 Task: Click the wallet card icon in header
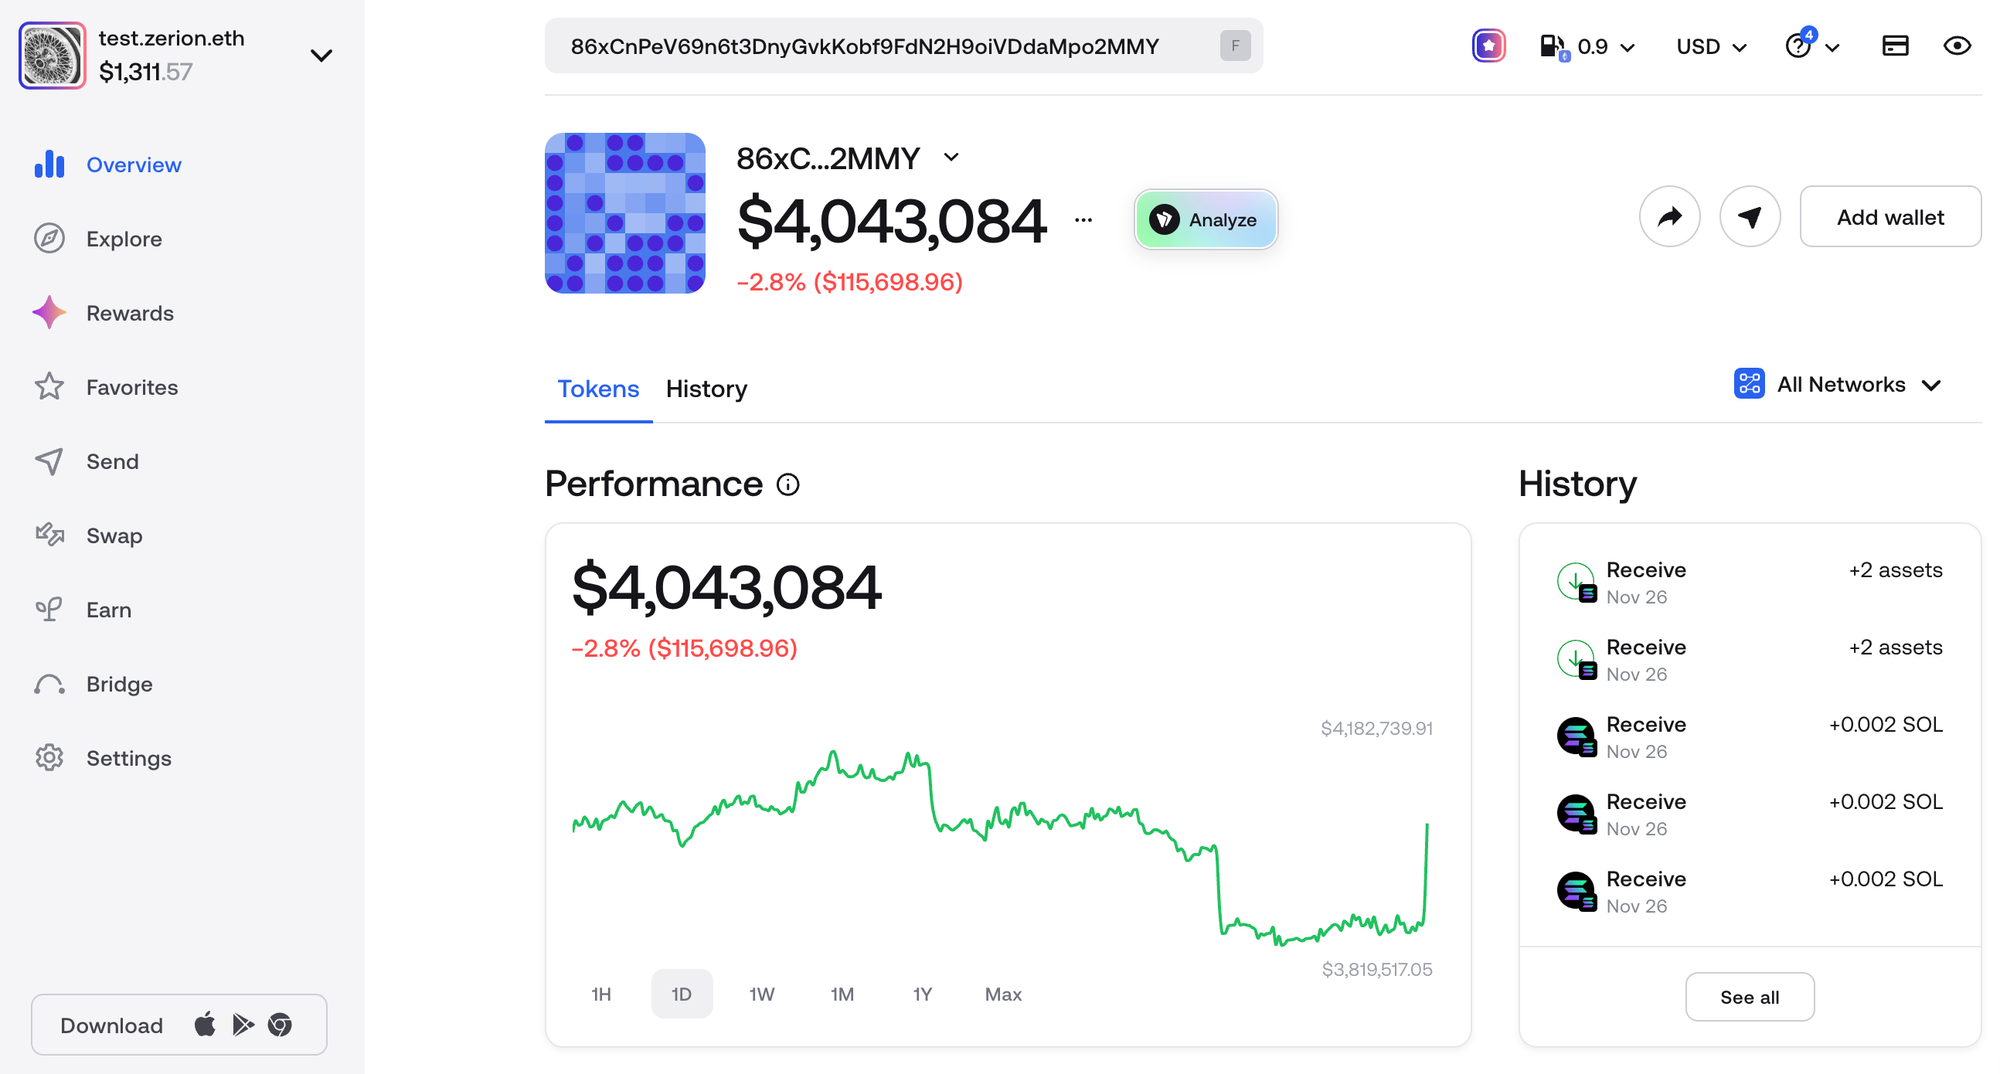coord(1895,46)
